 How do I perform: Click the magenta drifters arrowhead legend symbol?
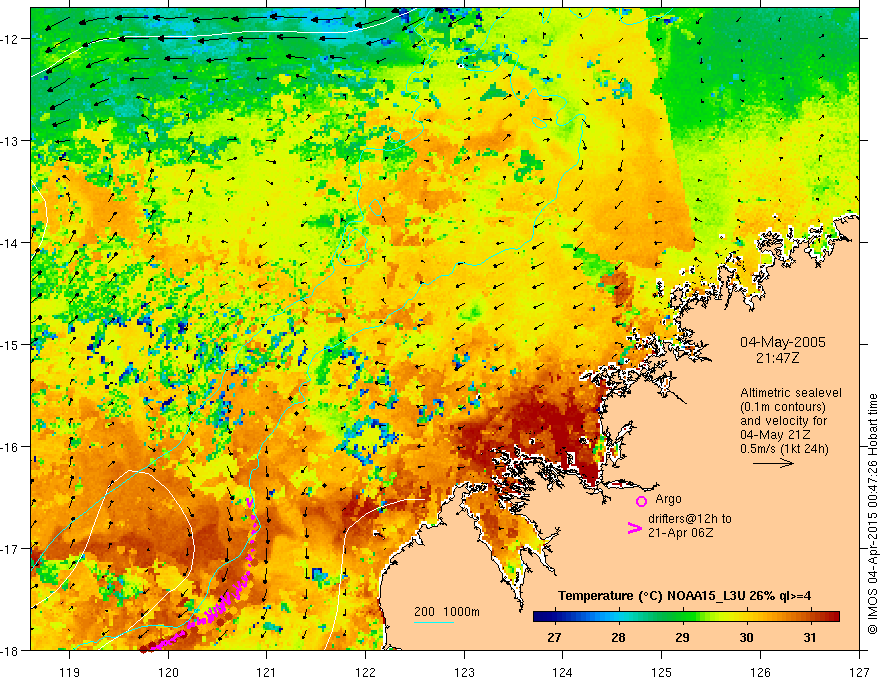634,528
